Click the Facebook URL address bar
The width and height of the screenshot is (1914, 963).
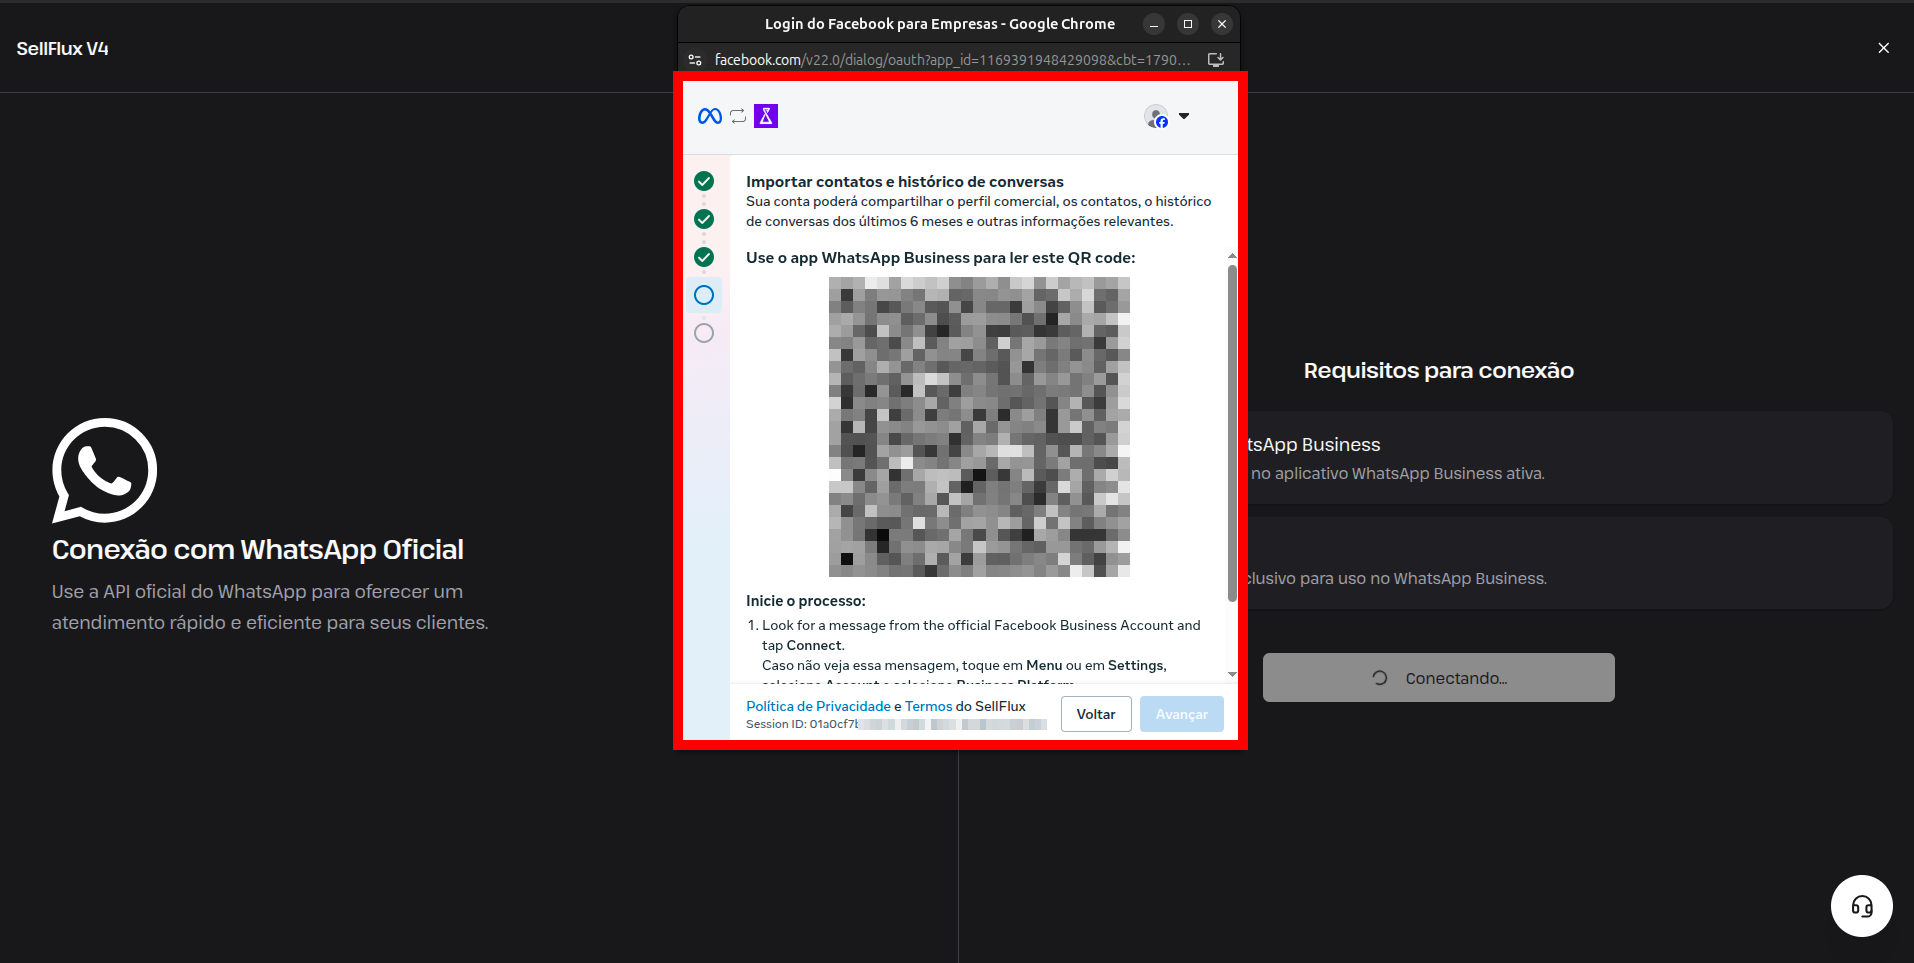(952, 60)
